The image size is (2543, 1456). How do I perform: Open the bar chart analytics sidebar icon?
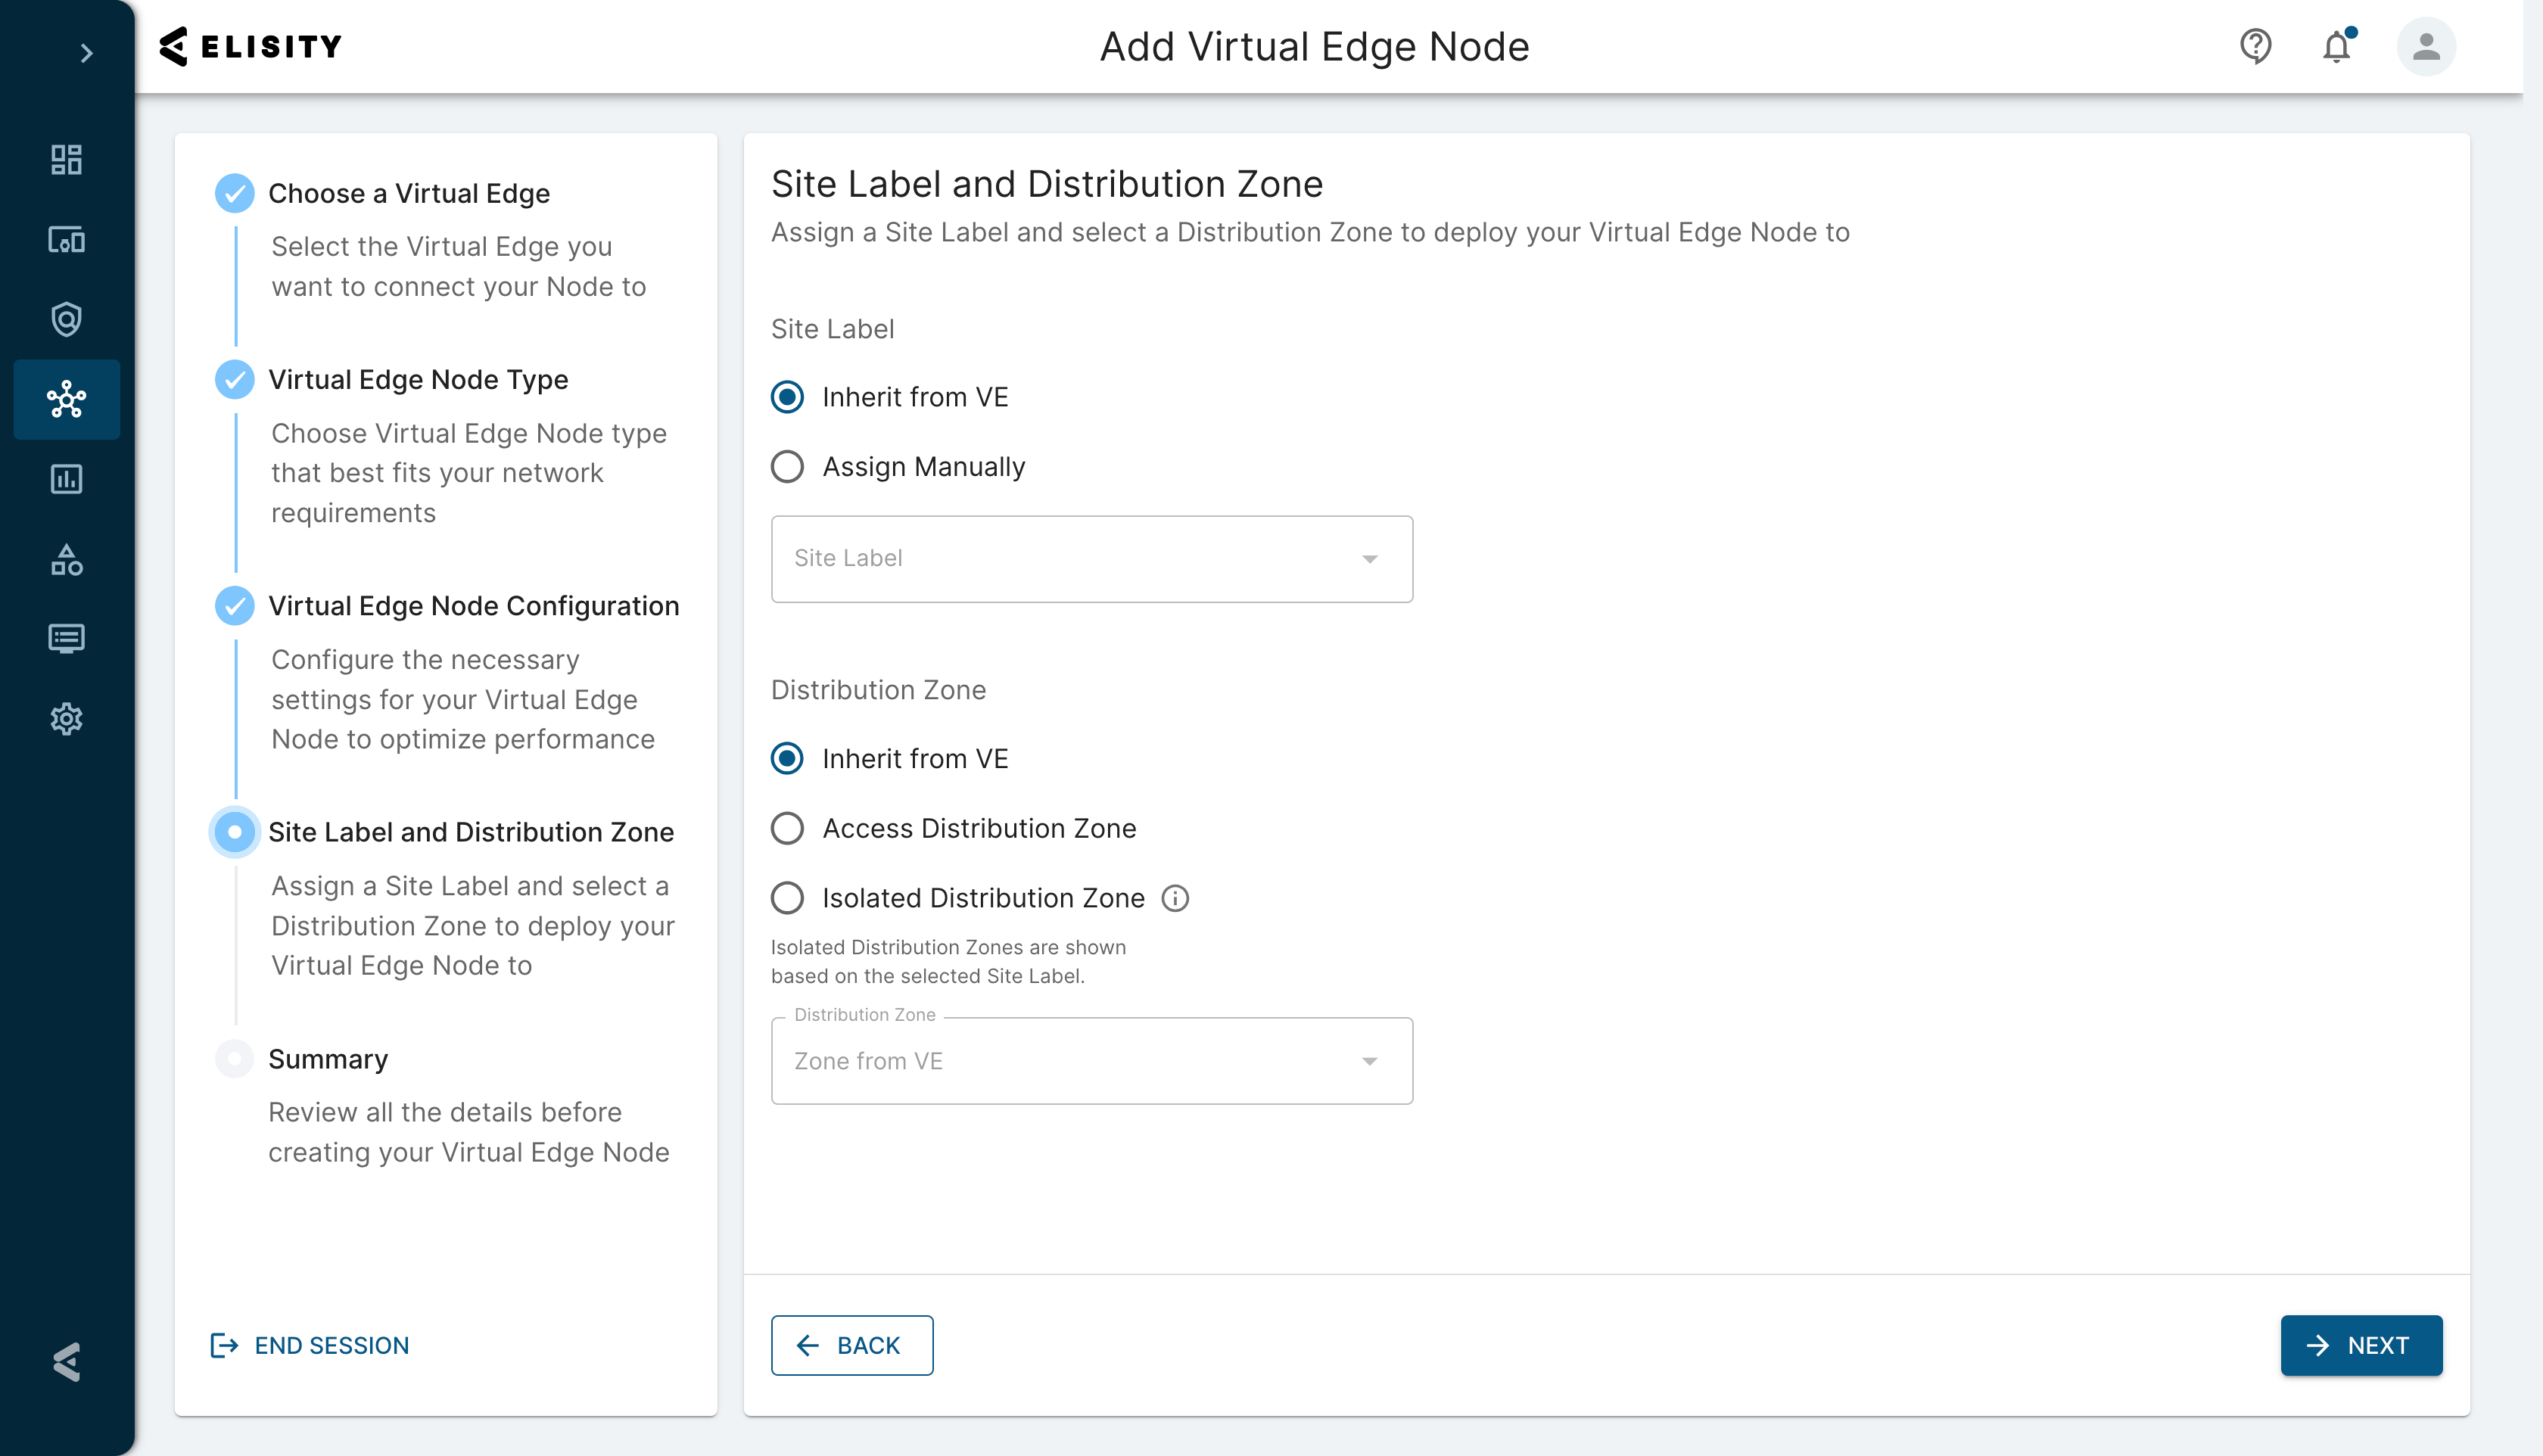[66, 479]
